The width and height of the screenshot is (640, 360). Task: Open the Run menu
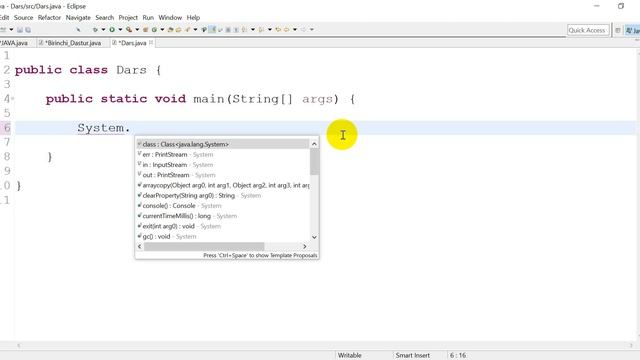[148, 18]
